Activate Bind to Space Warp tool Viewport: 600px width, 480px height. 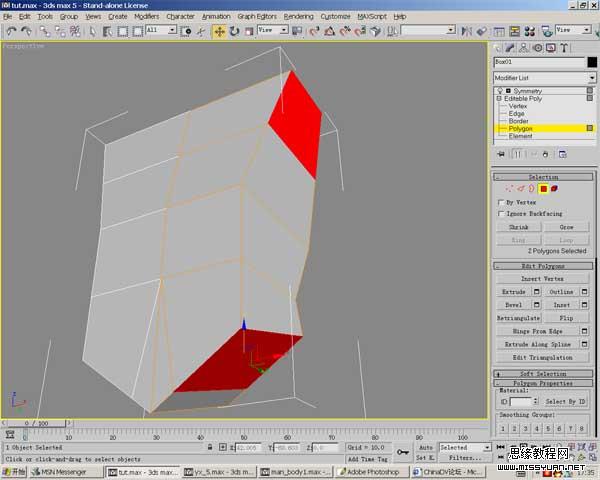click(75, 31)
